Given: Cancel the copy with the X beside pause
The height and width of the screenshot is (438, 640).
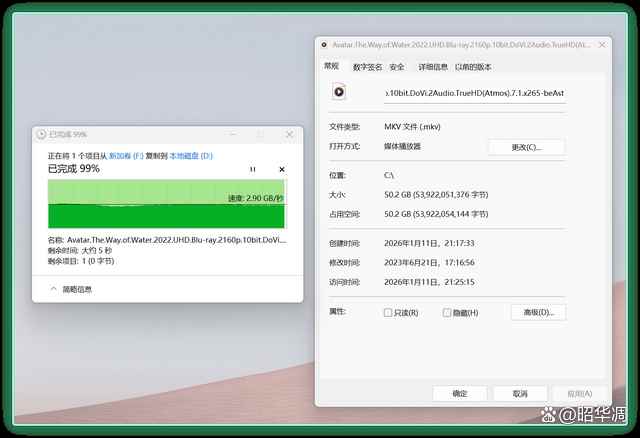Looking at the screenshot, I should tap(282, 169).
